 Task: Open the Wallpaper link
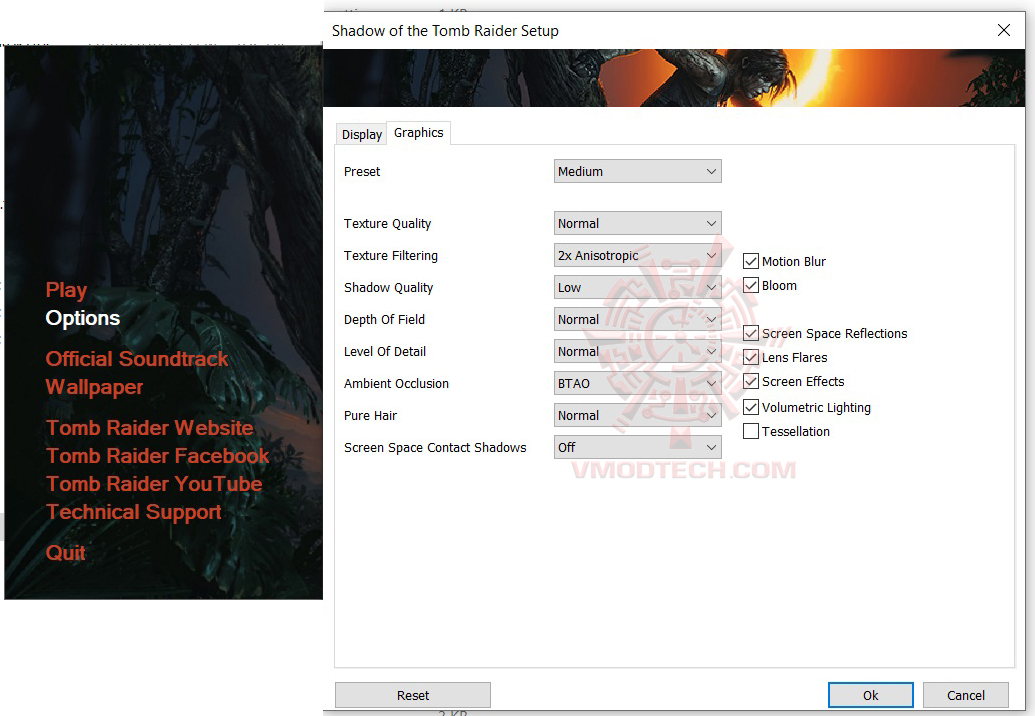pyautogui.click(x=94, y=387)
